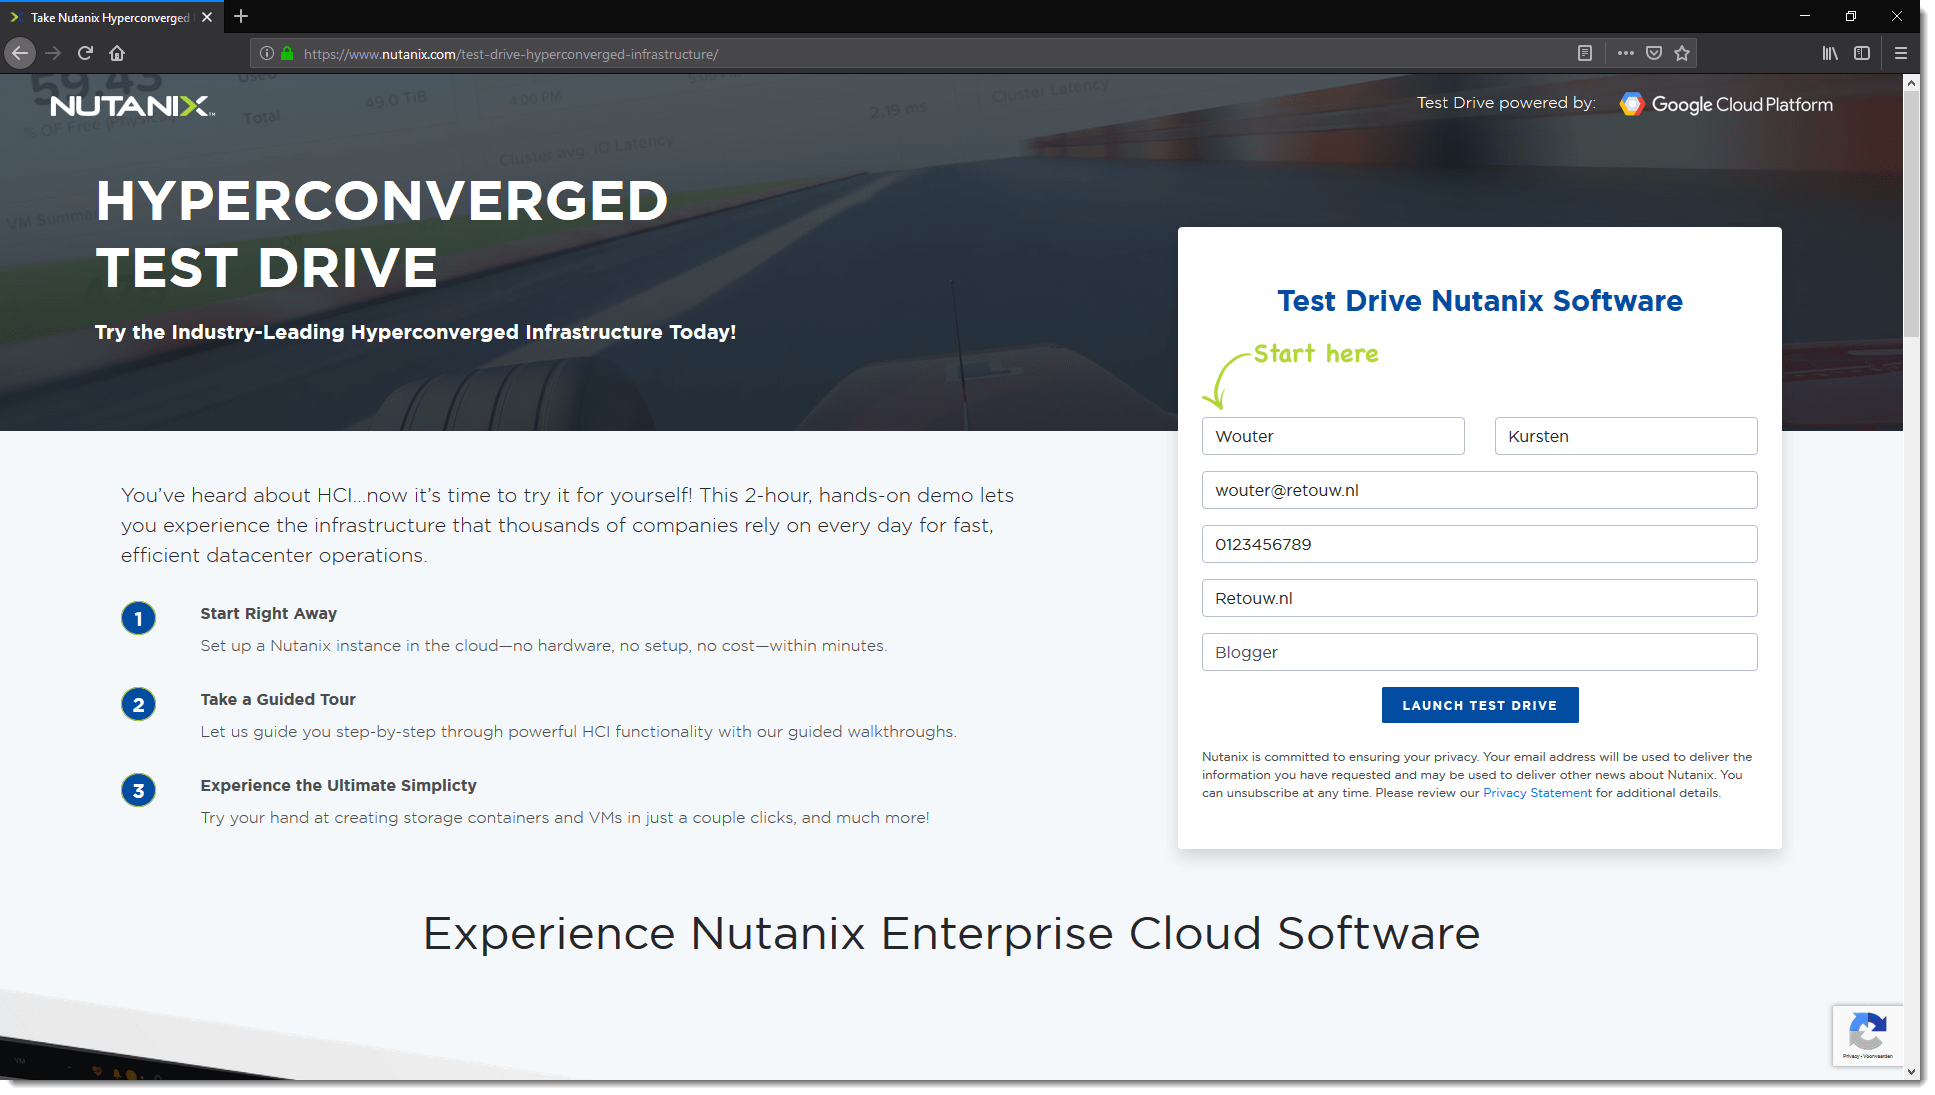This screenshot has width=1935, height=1095.
Task: Click the Hyperconverged Test Drive headline
Action: [382, 234]
